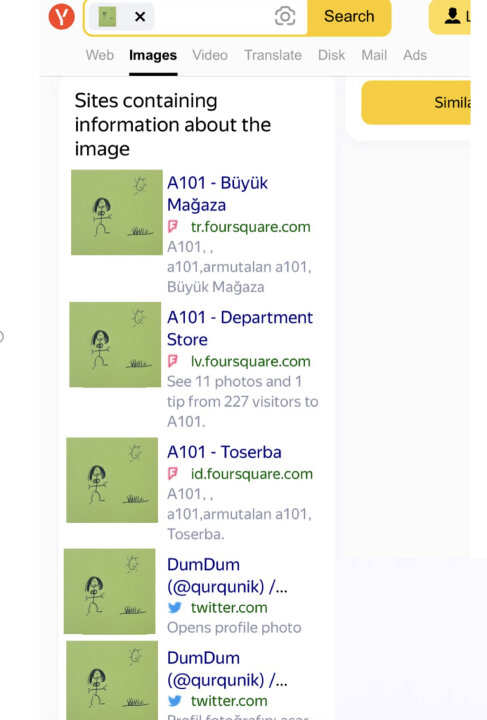Go to the Mail tab
This screenshot has width=487, height=720.
(374, 55)
